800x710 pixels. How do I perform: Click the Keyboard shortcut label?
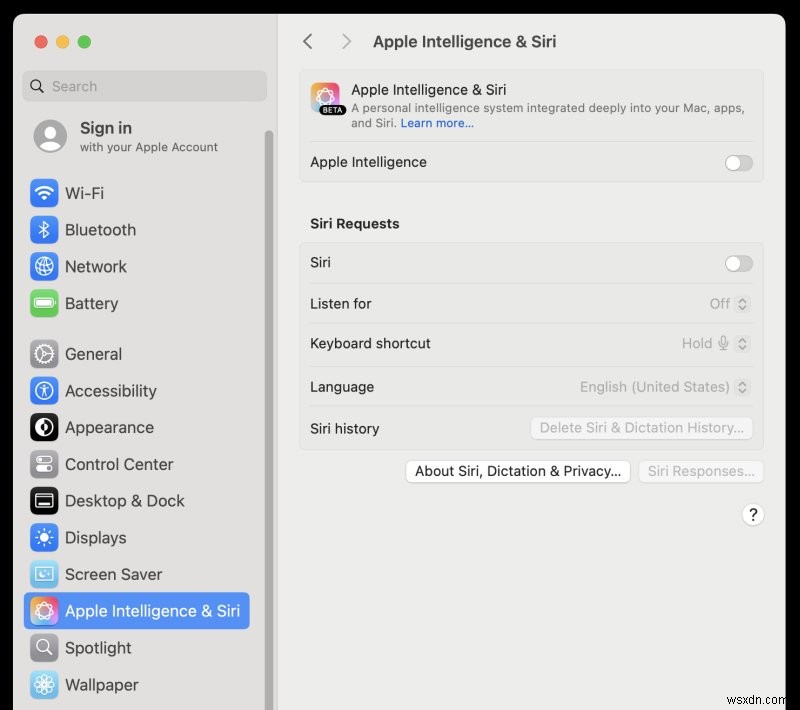[370, 344]
